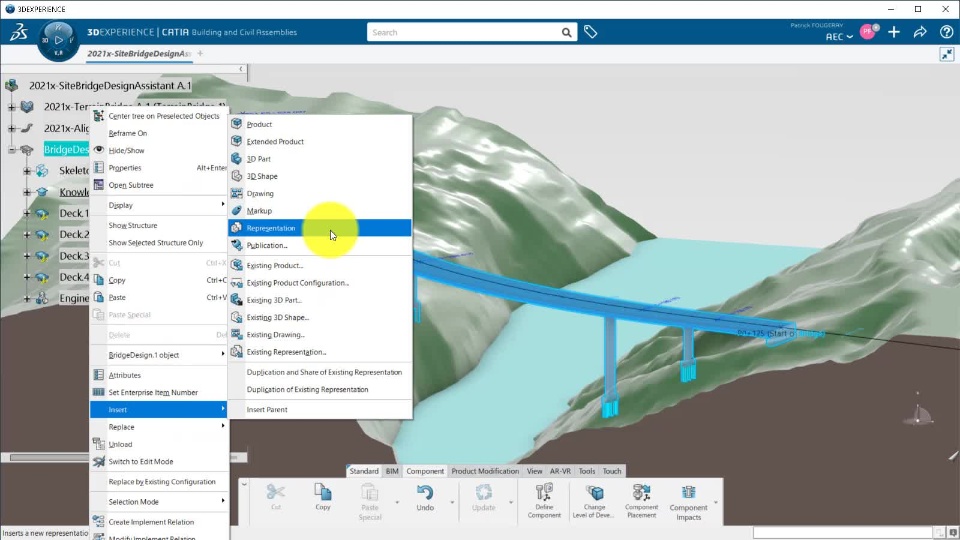The image size is (960, 540).
Task: Expand the Deck.2 tree node
Action: click(x=27, y=234)
